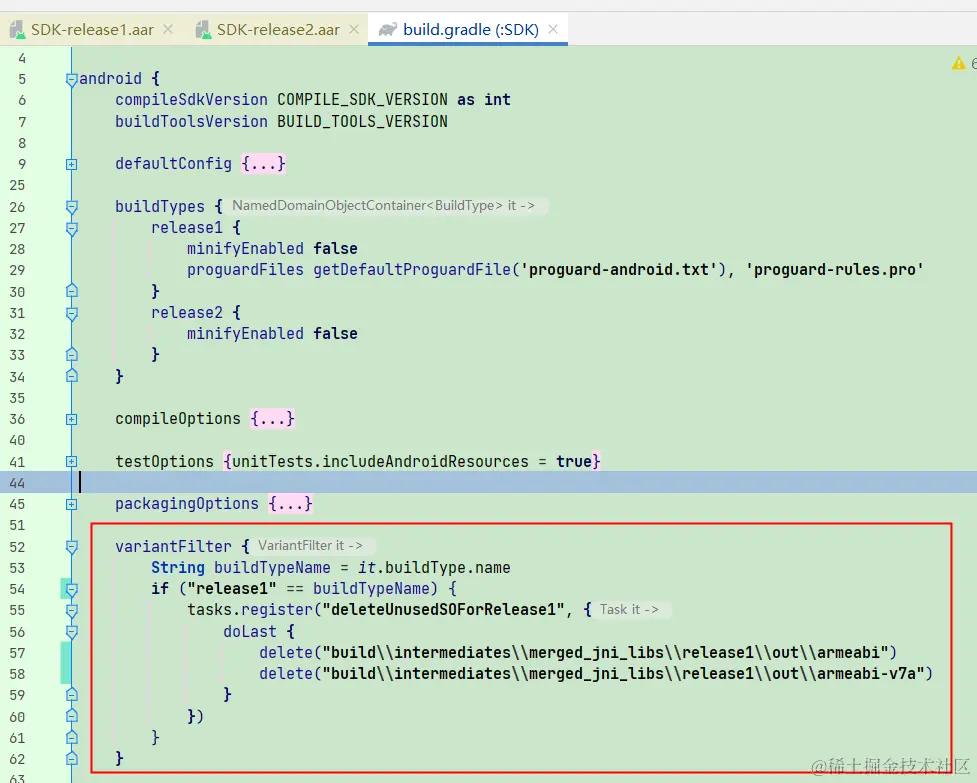Viewport: 977px width, 783px height.
Task: Click line number 29 in the gutter
Action: pos(17,270)
